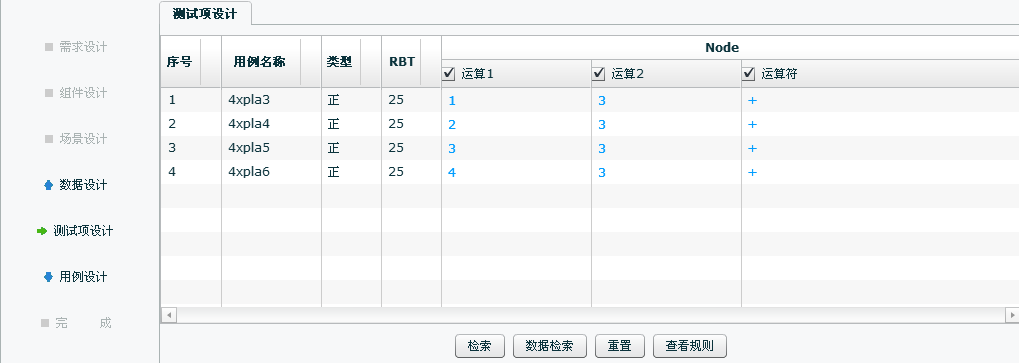Click the horizontal scrollbar track
The width and height of the screenshot is (1019, 363).
coord(590,315)
